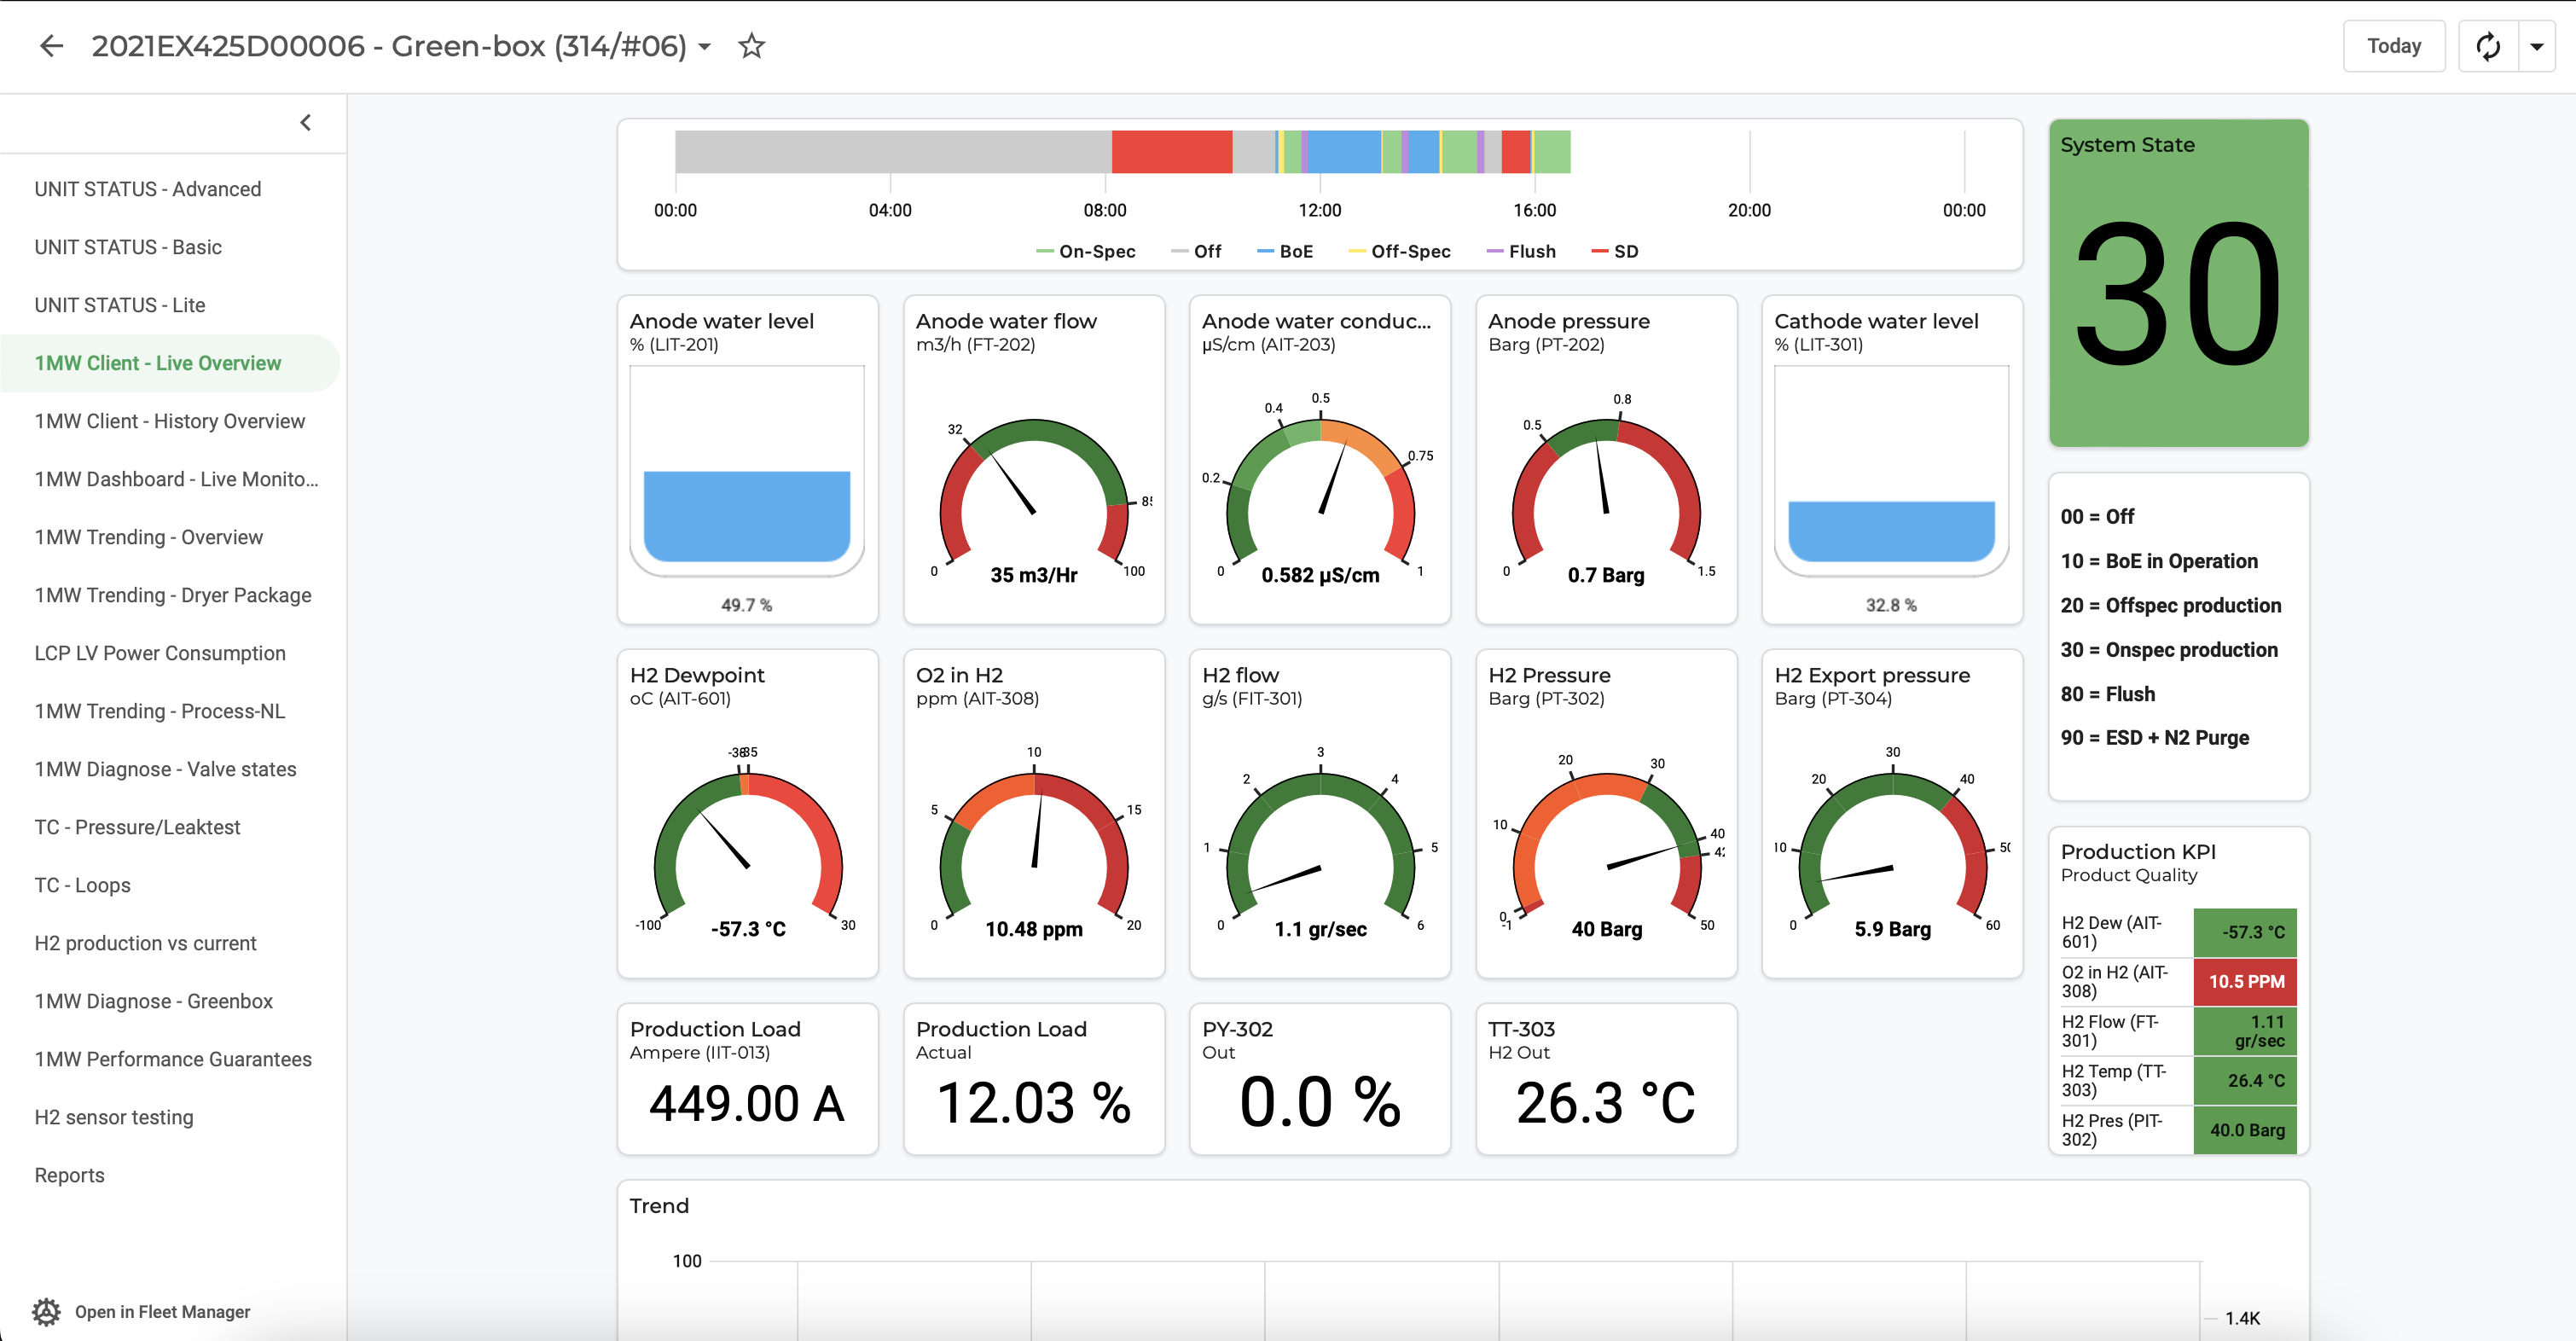Screen dimensions: 2576x1341
Task: Click the back arrow in the header
Action: coord(50,46)
